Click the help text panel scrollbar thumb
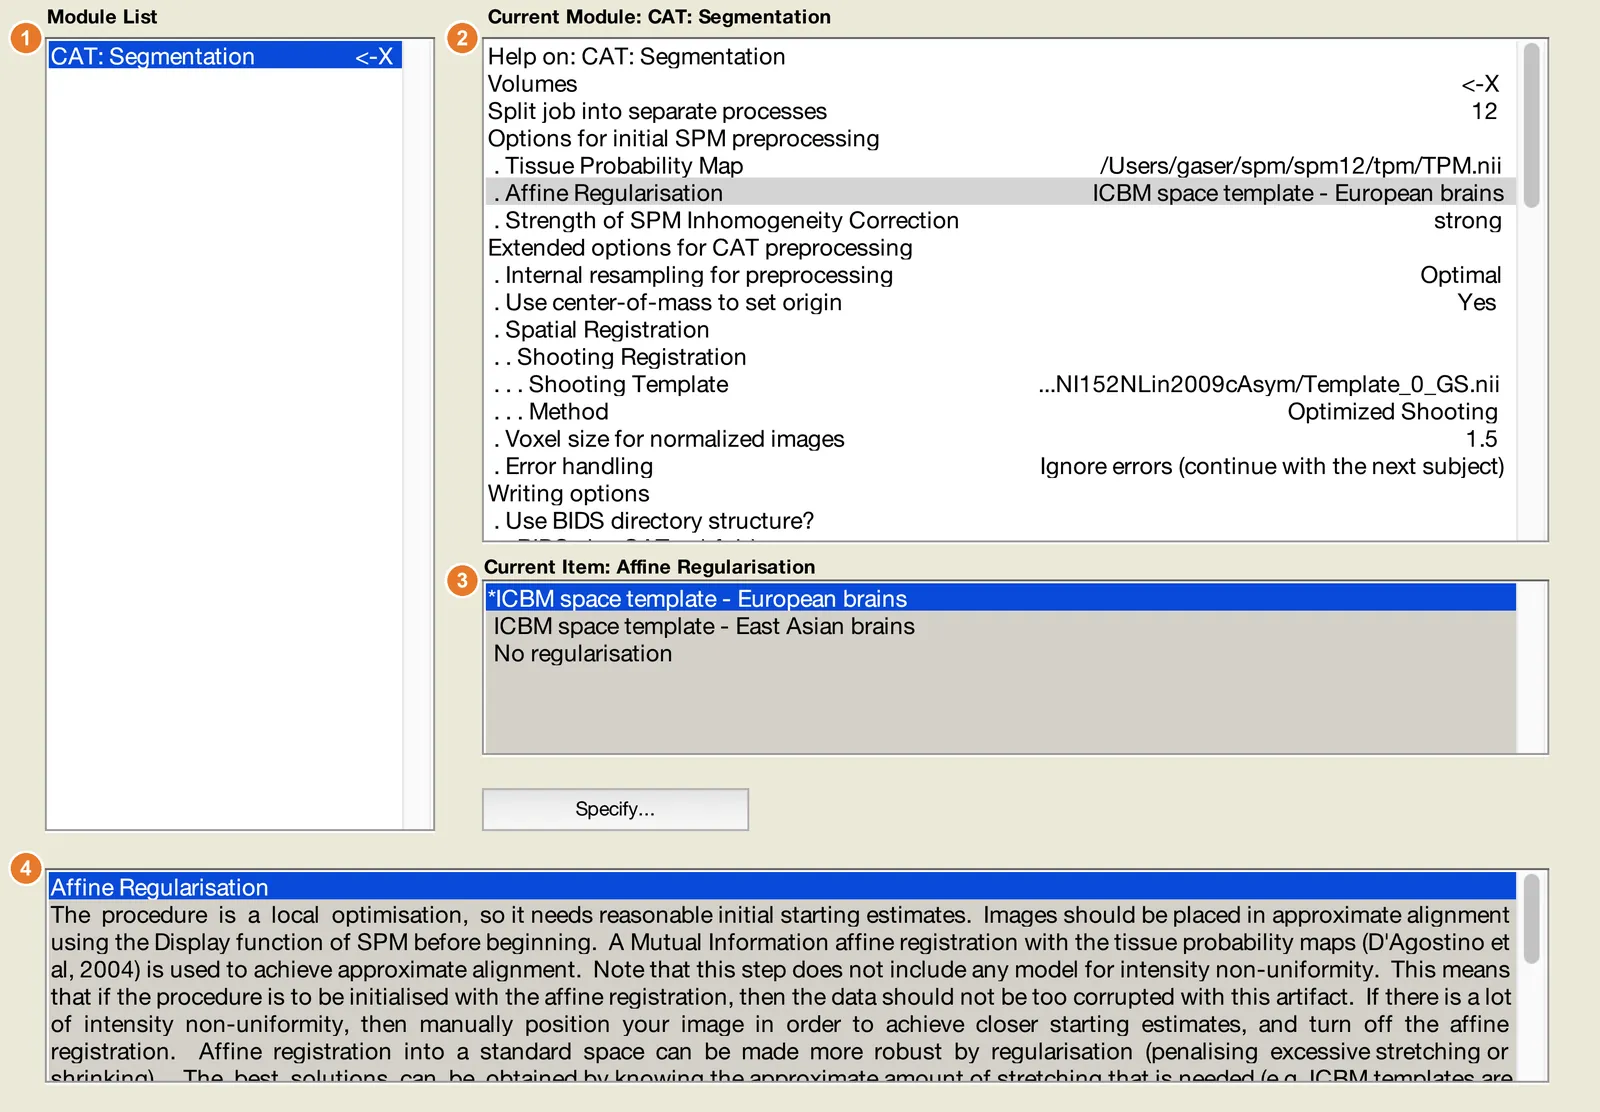The width and height of the screenshot is (1600, 1112). pos(1531,918)
